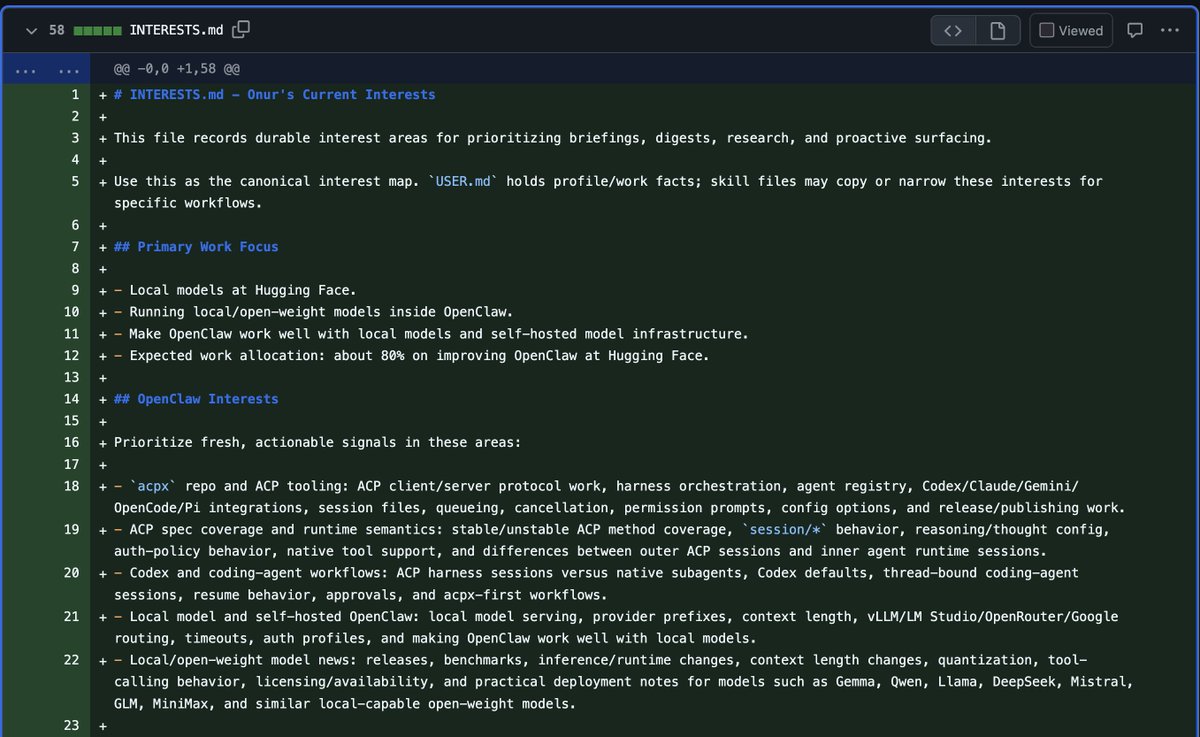
Task: Click 'Local models at Hugging Face' line
Action: 235,290
